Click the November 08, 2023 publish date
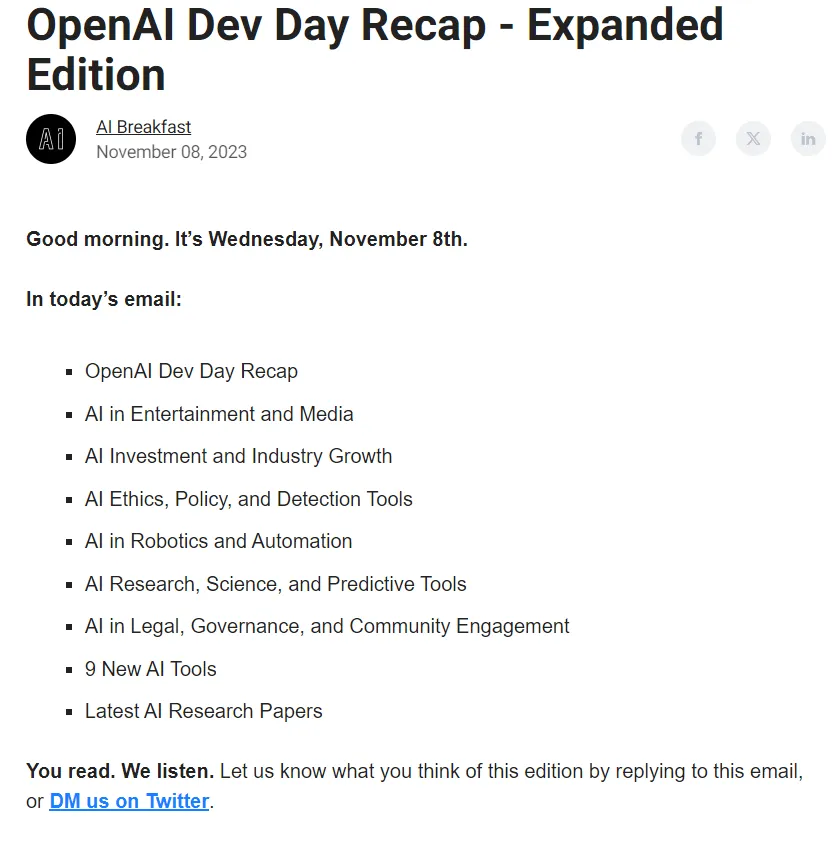 coord(172,152)
